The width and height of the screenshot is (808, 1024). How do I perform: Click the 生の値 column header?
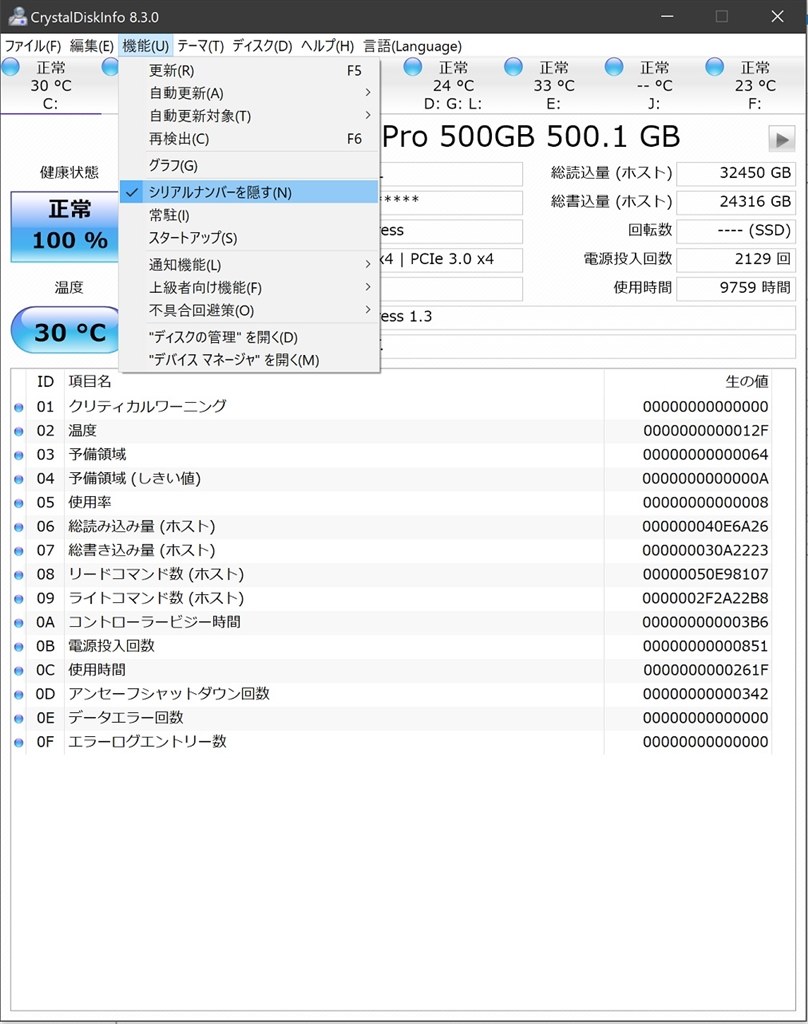[747, 381]
